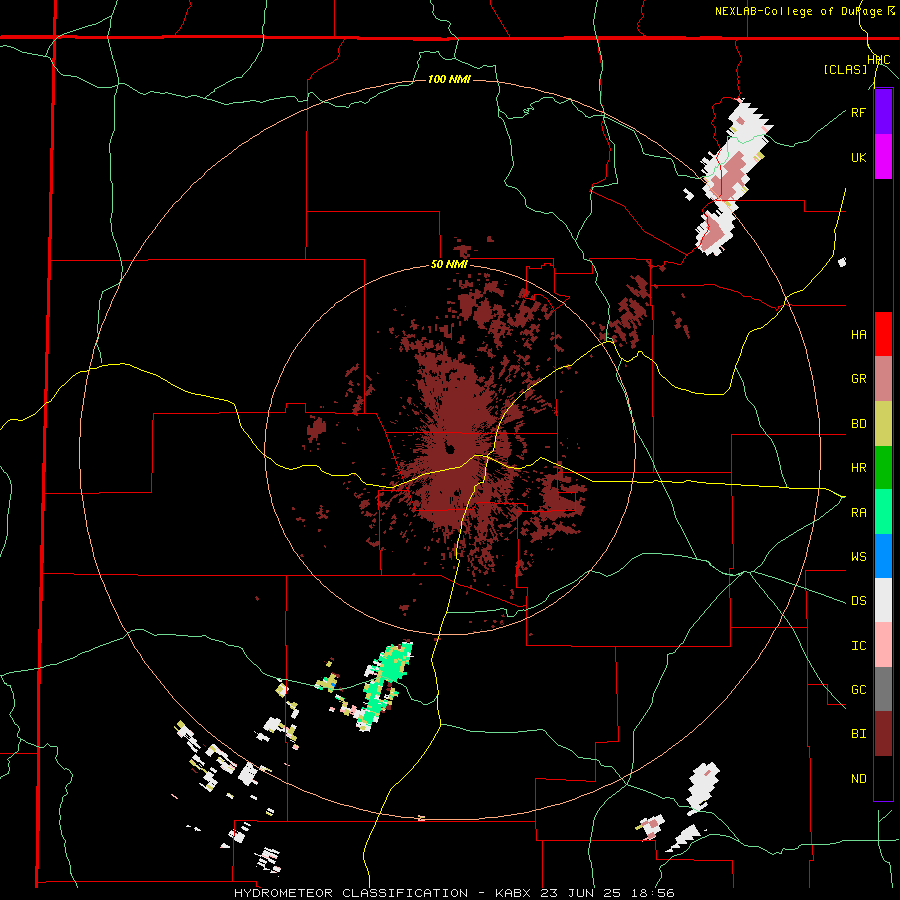The image size is (900, 900).
Task: Click the UK magenta legend swatch
Action: 883,157
